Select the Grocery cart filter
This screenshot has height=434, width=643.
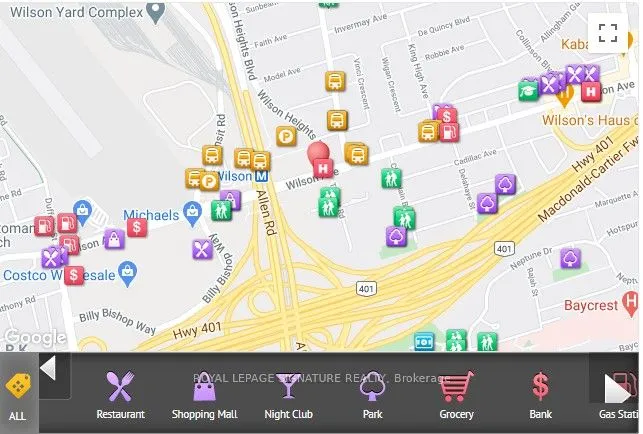(x=456, y=395)
